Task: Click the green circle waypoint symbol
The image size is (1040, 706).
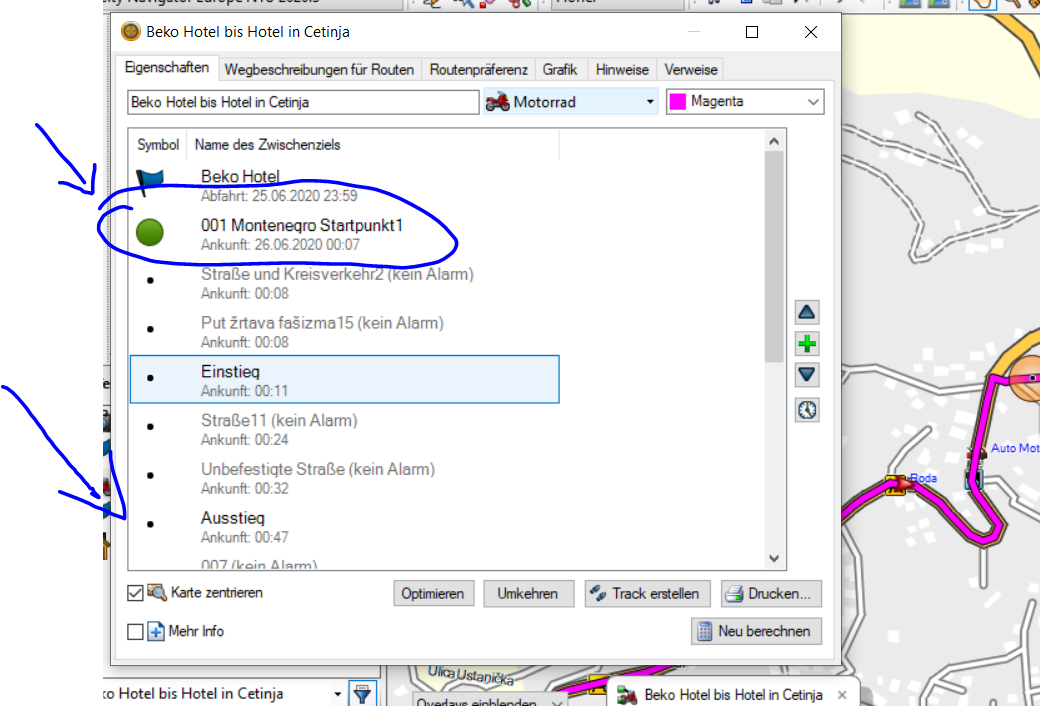Action: tap(150, 234)
